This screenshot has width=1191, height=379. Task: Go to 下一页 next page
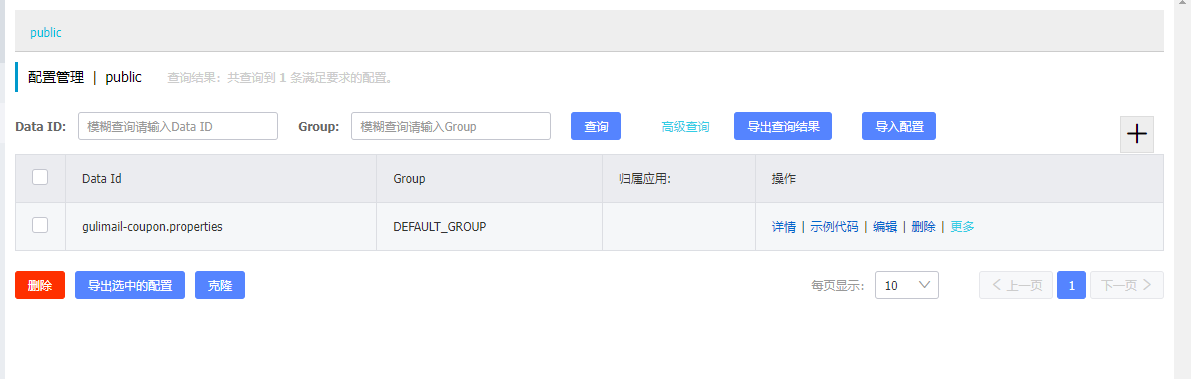[1126, 285]
